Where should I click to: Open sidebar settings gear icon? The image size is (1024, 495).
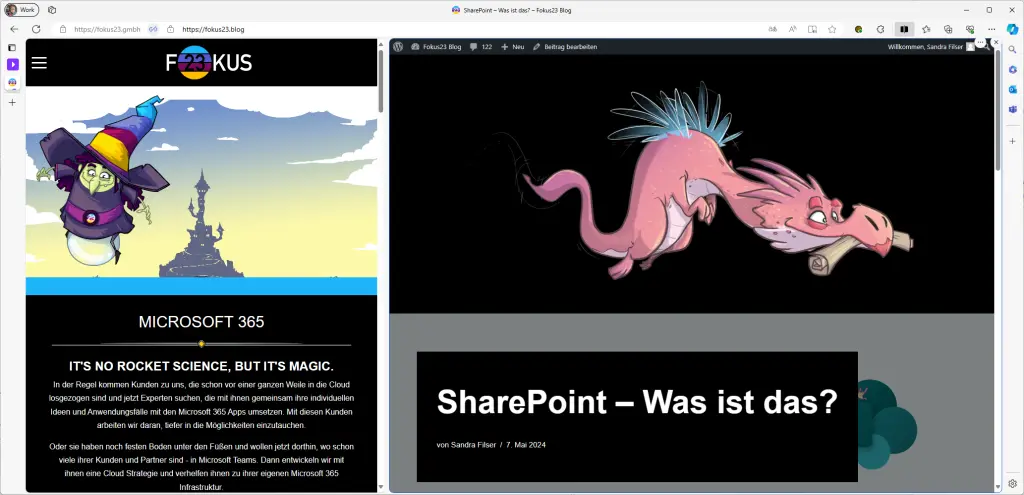1012,483
